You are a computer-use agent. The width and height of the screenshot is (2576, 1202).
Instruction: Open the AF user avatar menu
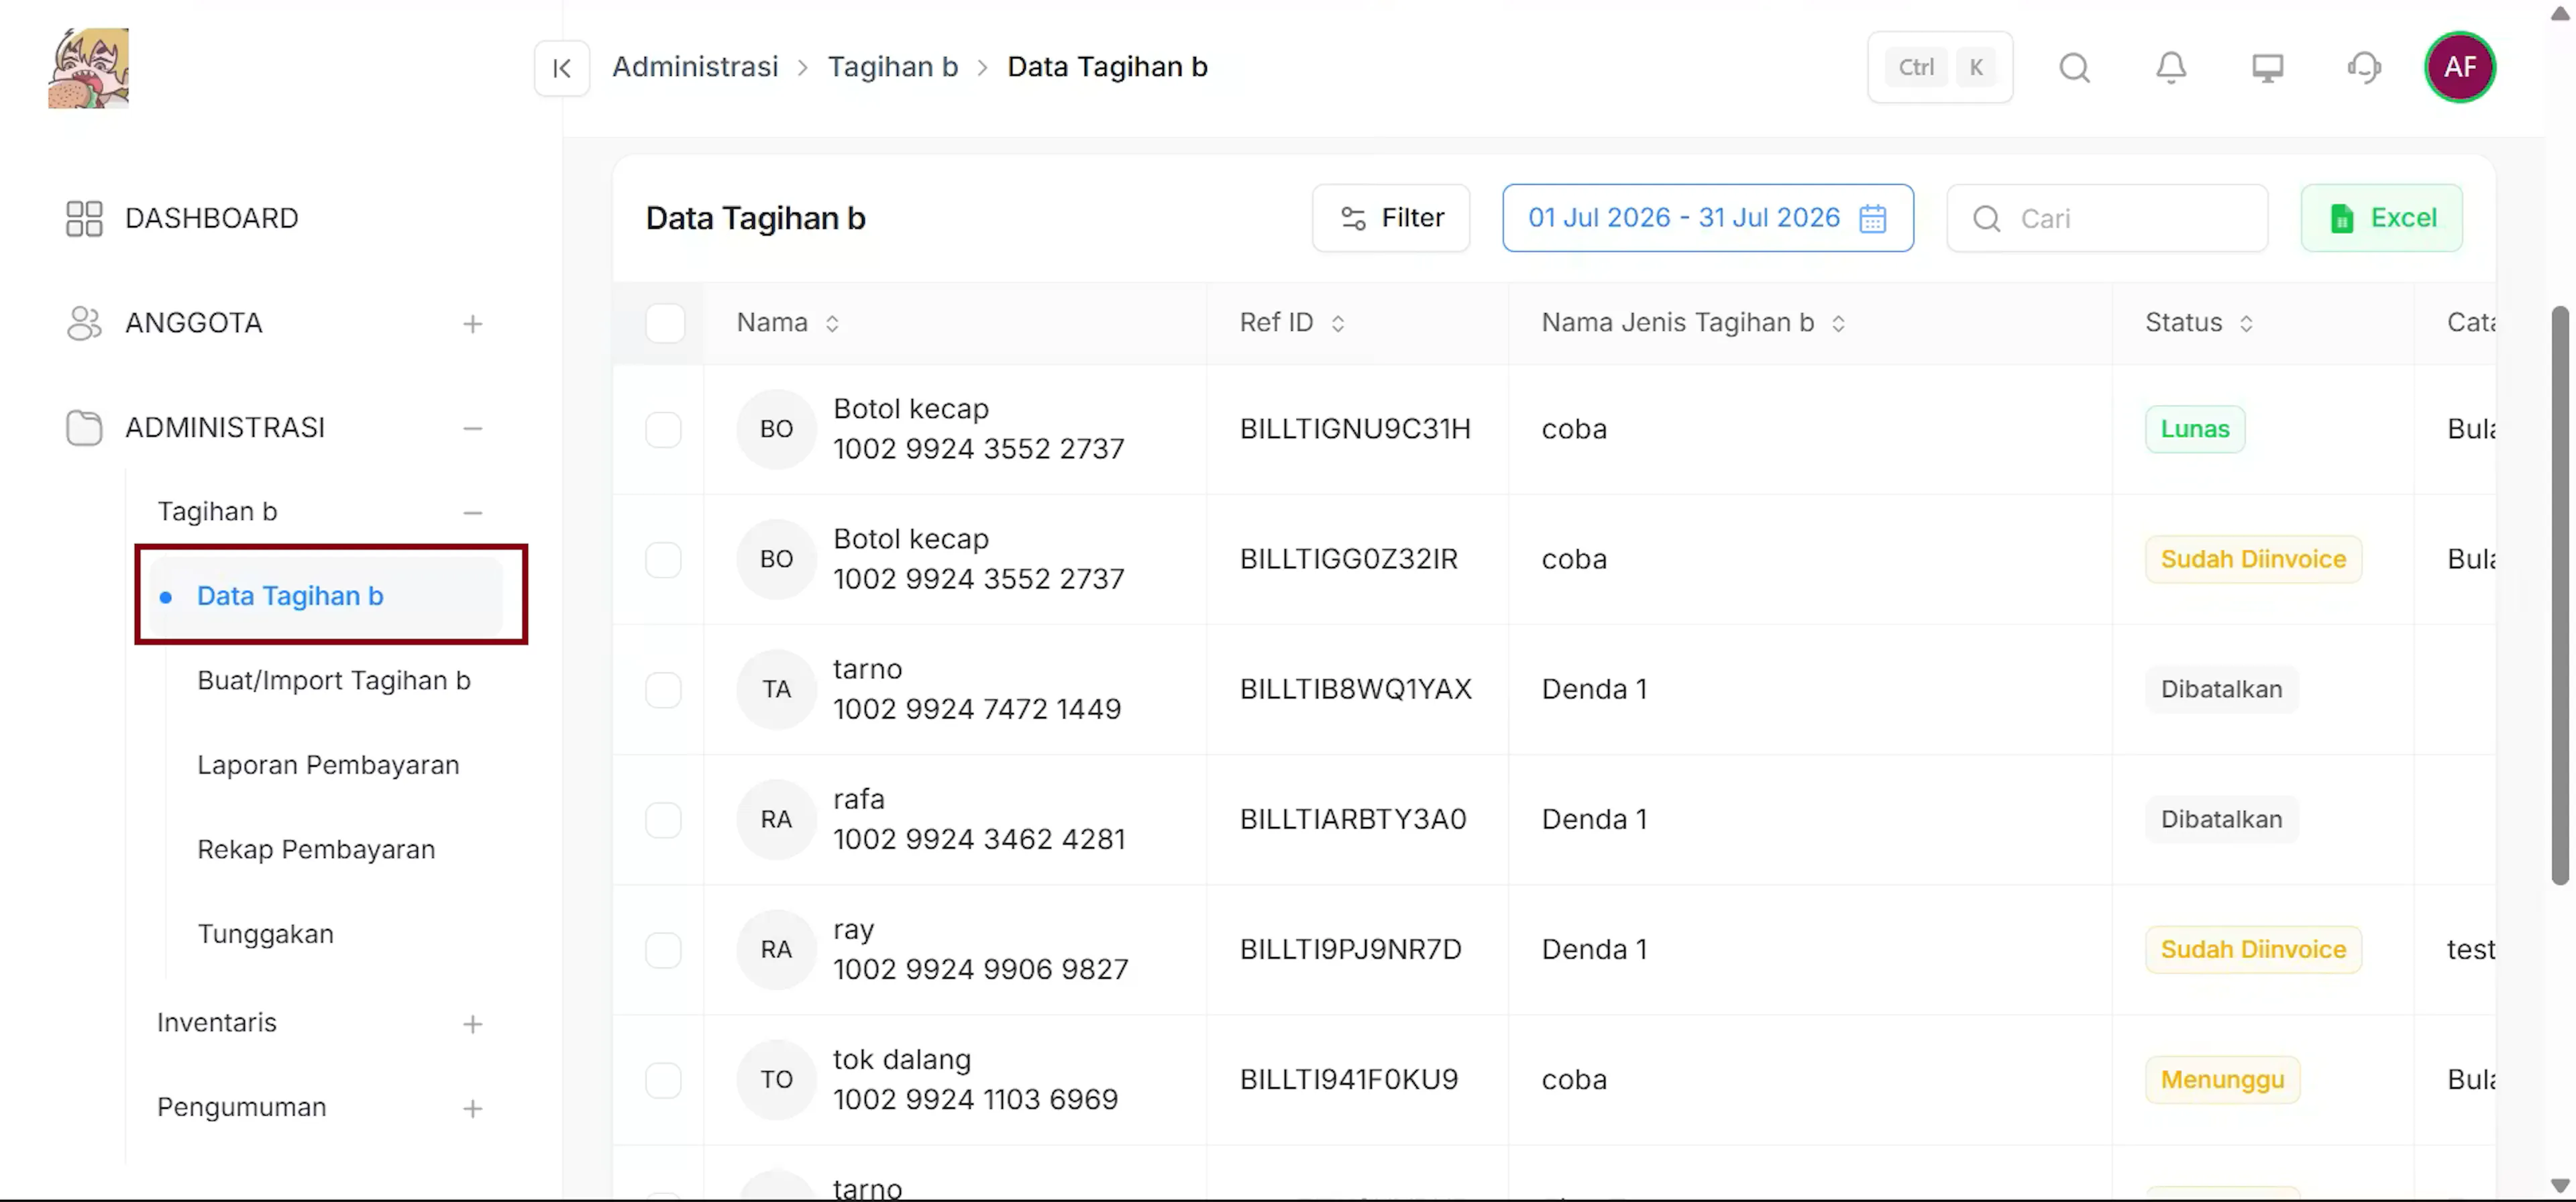2459,68
